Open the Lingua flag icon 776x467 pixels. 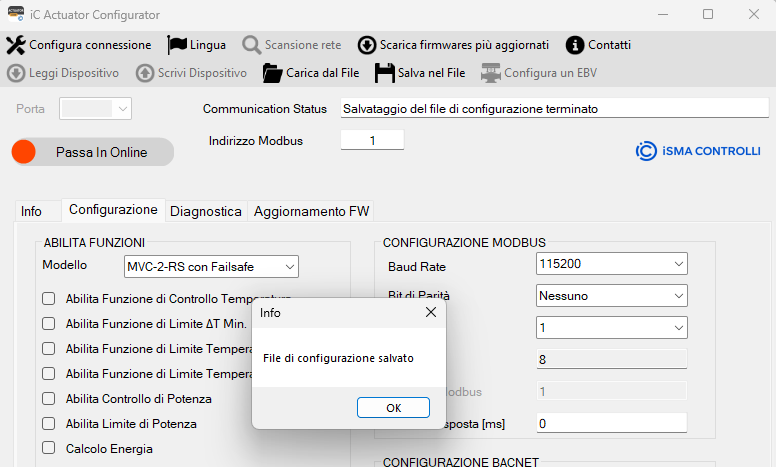pyautogui.click(x=177, y=45)
